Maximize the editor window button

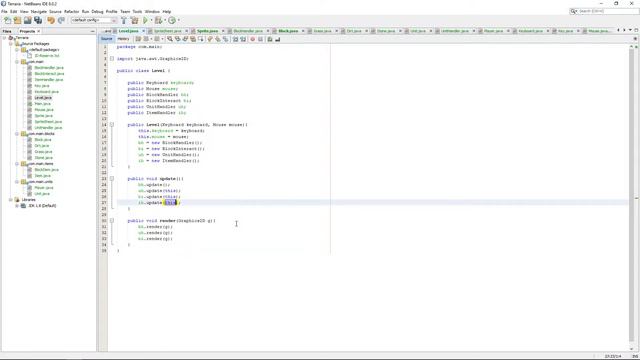pos(636,31)
